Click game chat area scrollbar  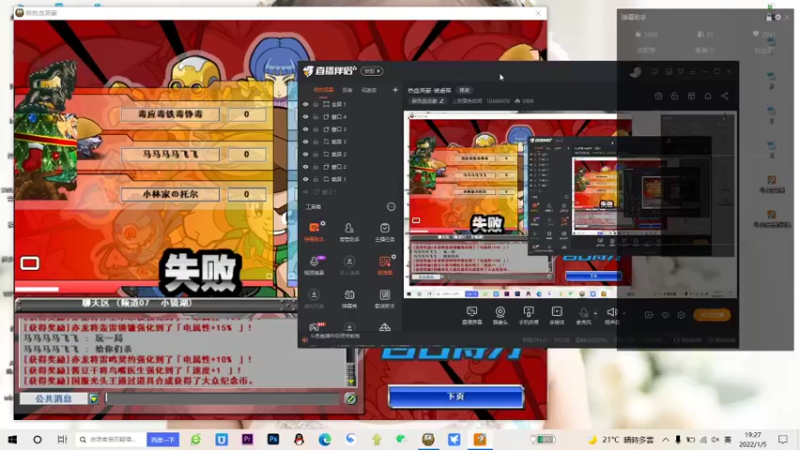point(351,367)
